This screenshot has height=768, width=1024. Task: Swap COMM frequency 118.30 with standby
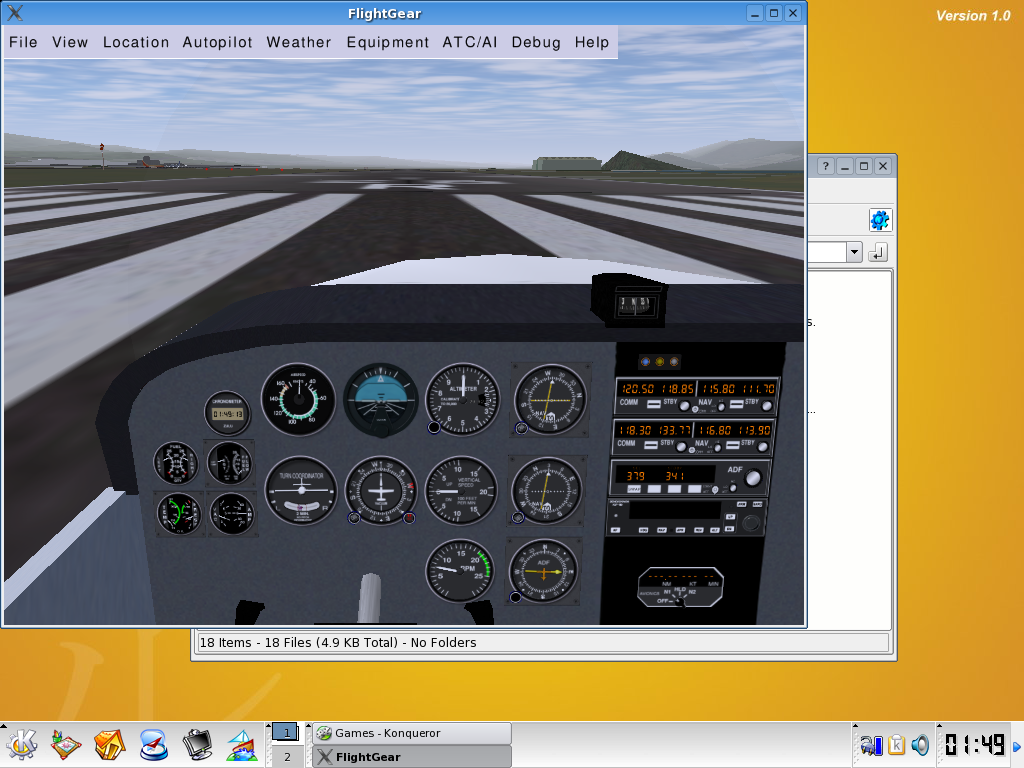click(651, 445)
